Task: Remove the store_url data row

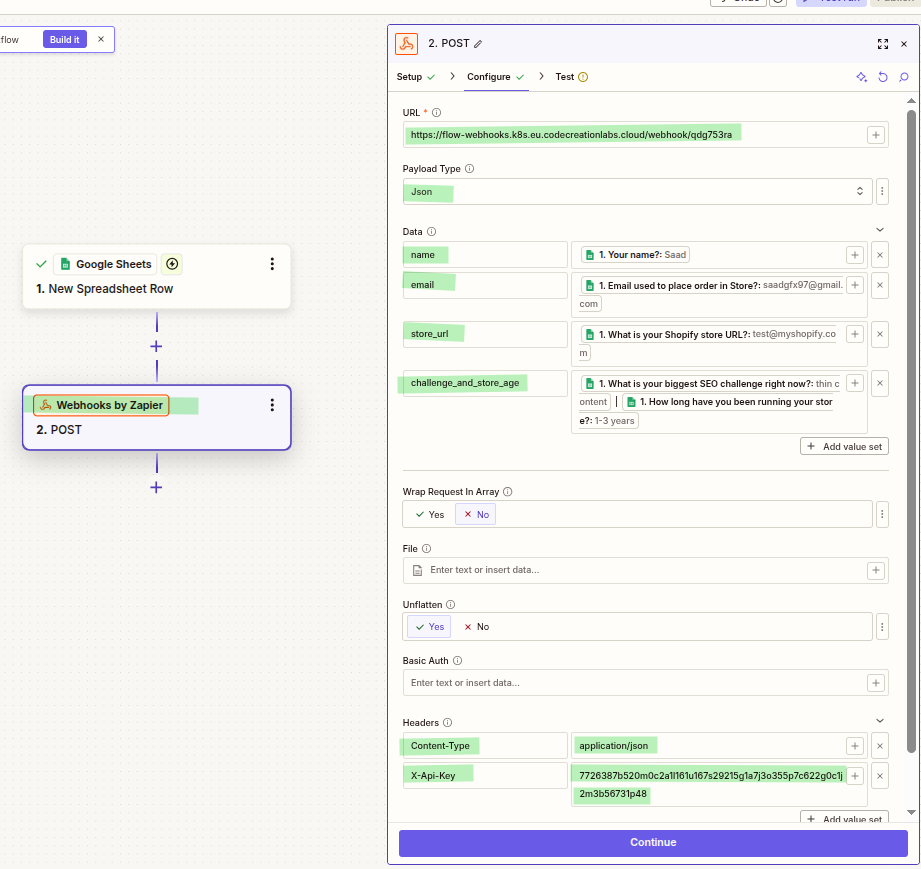Action: (880, 334)
